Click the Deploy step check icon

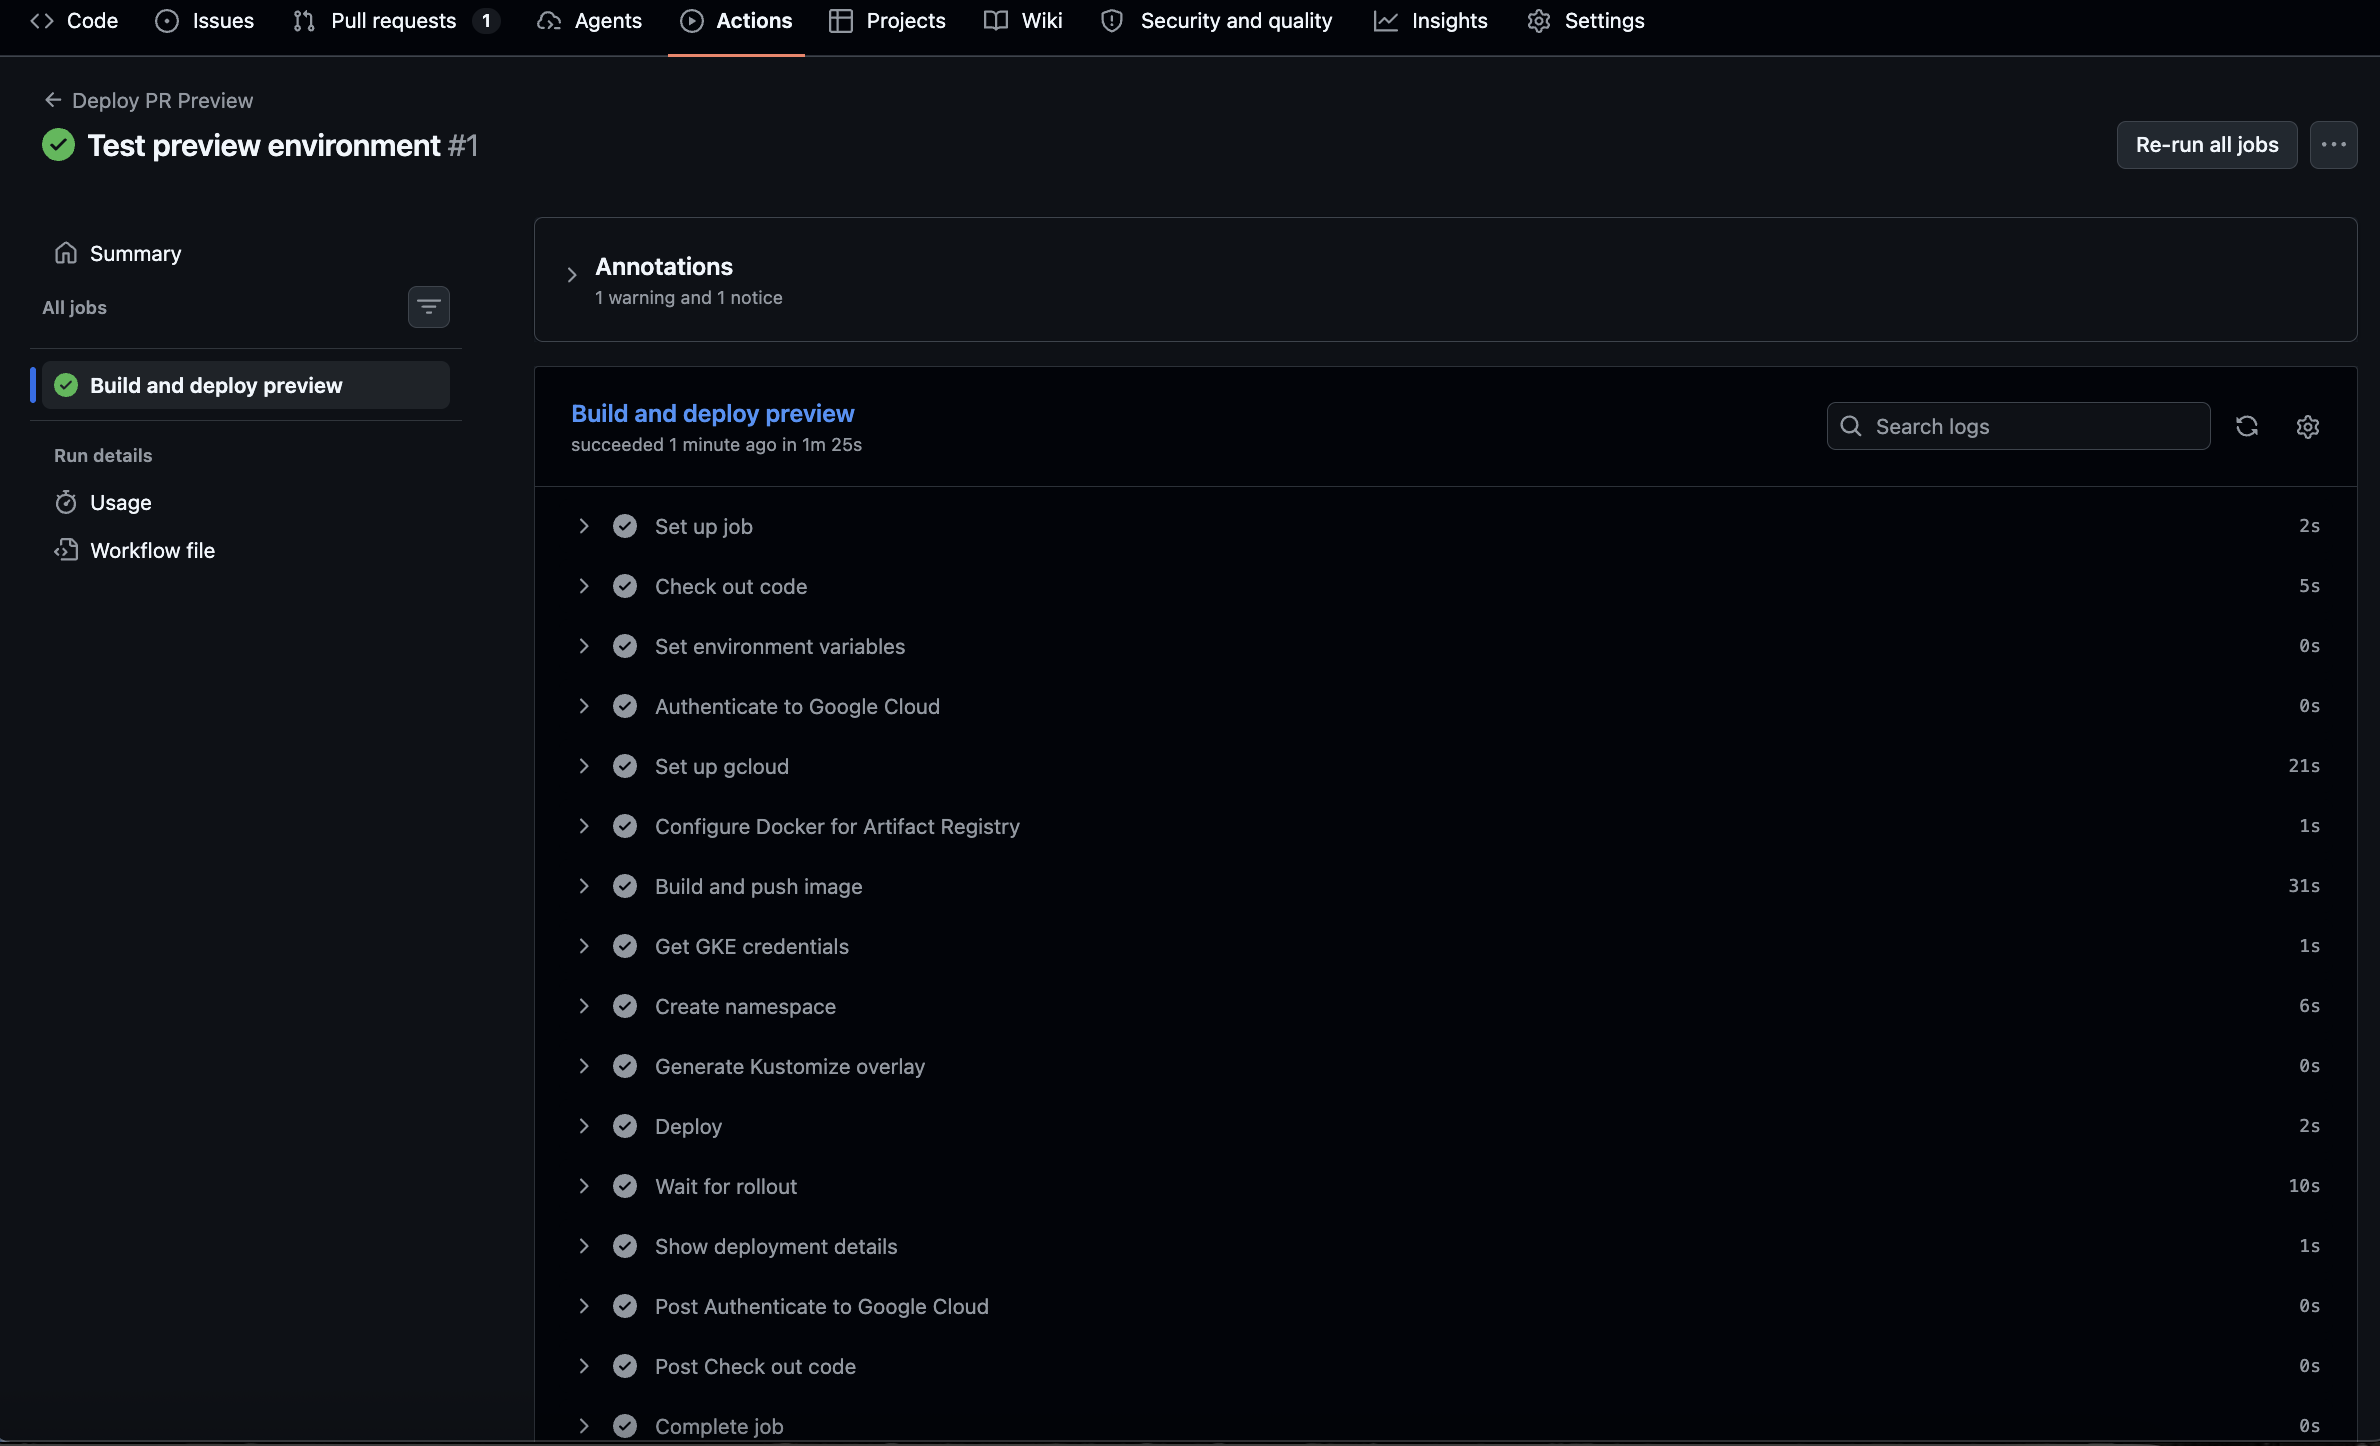point(625,1126)
